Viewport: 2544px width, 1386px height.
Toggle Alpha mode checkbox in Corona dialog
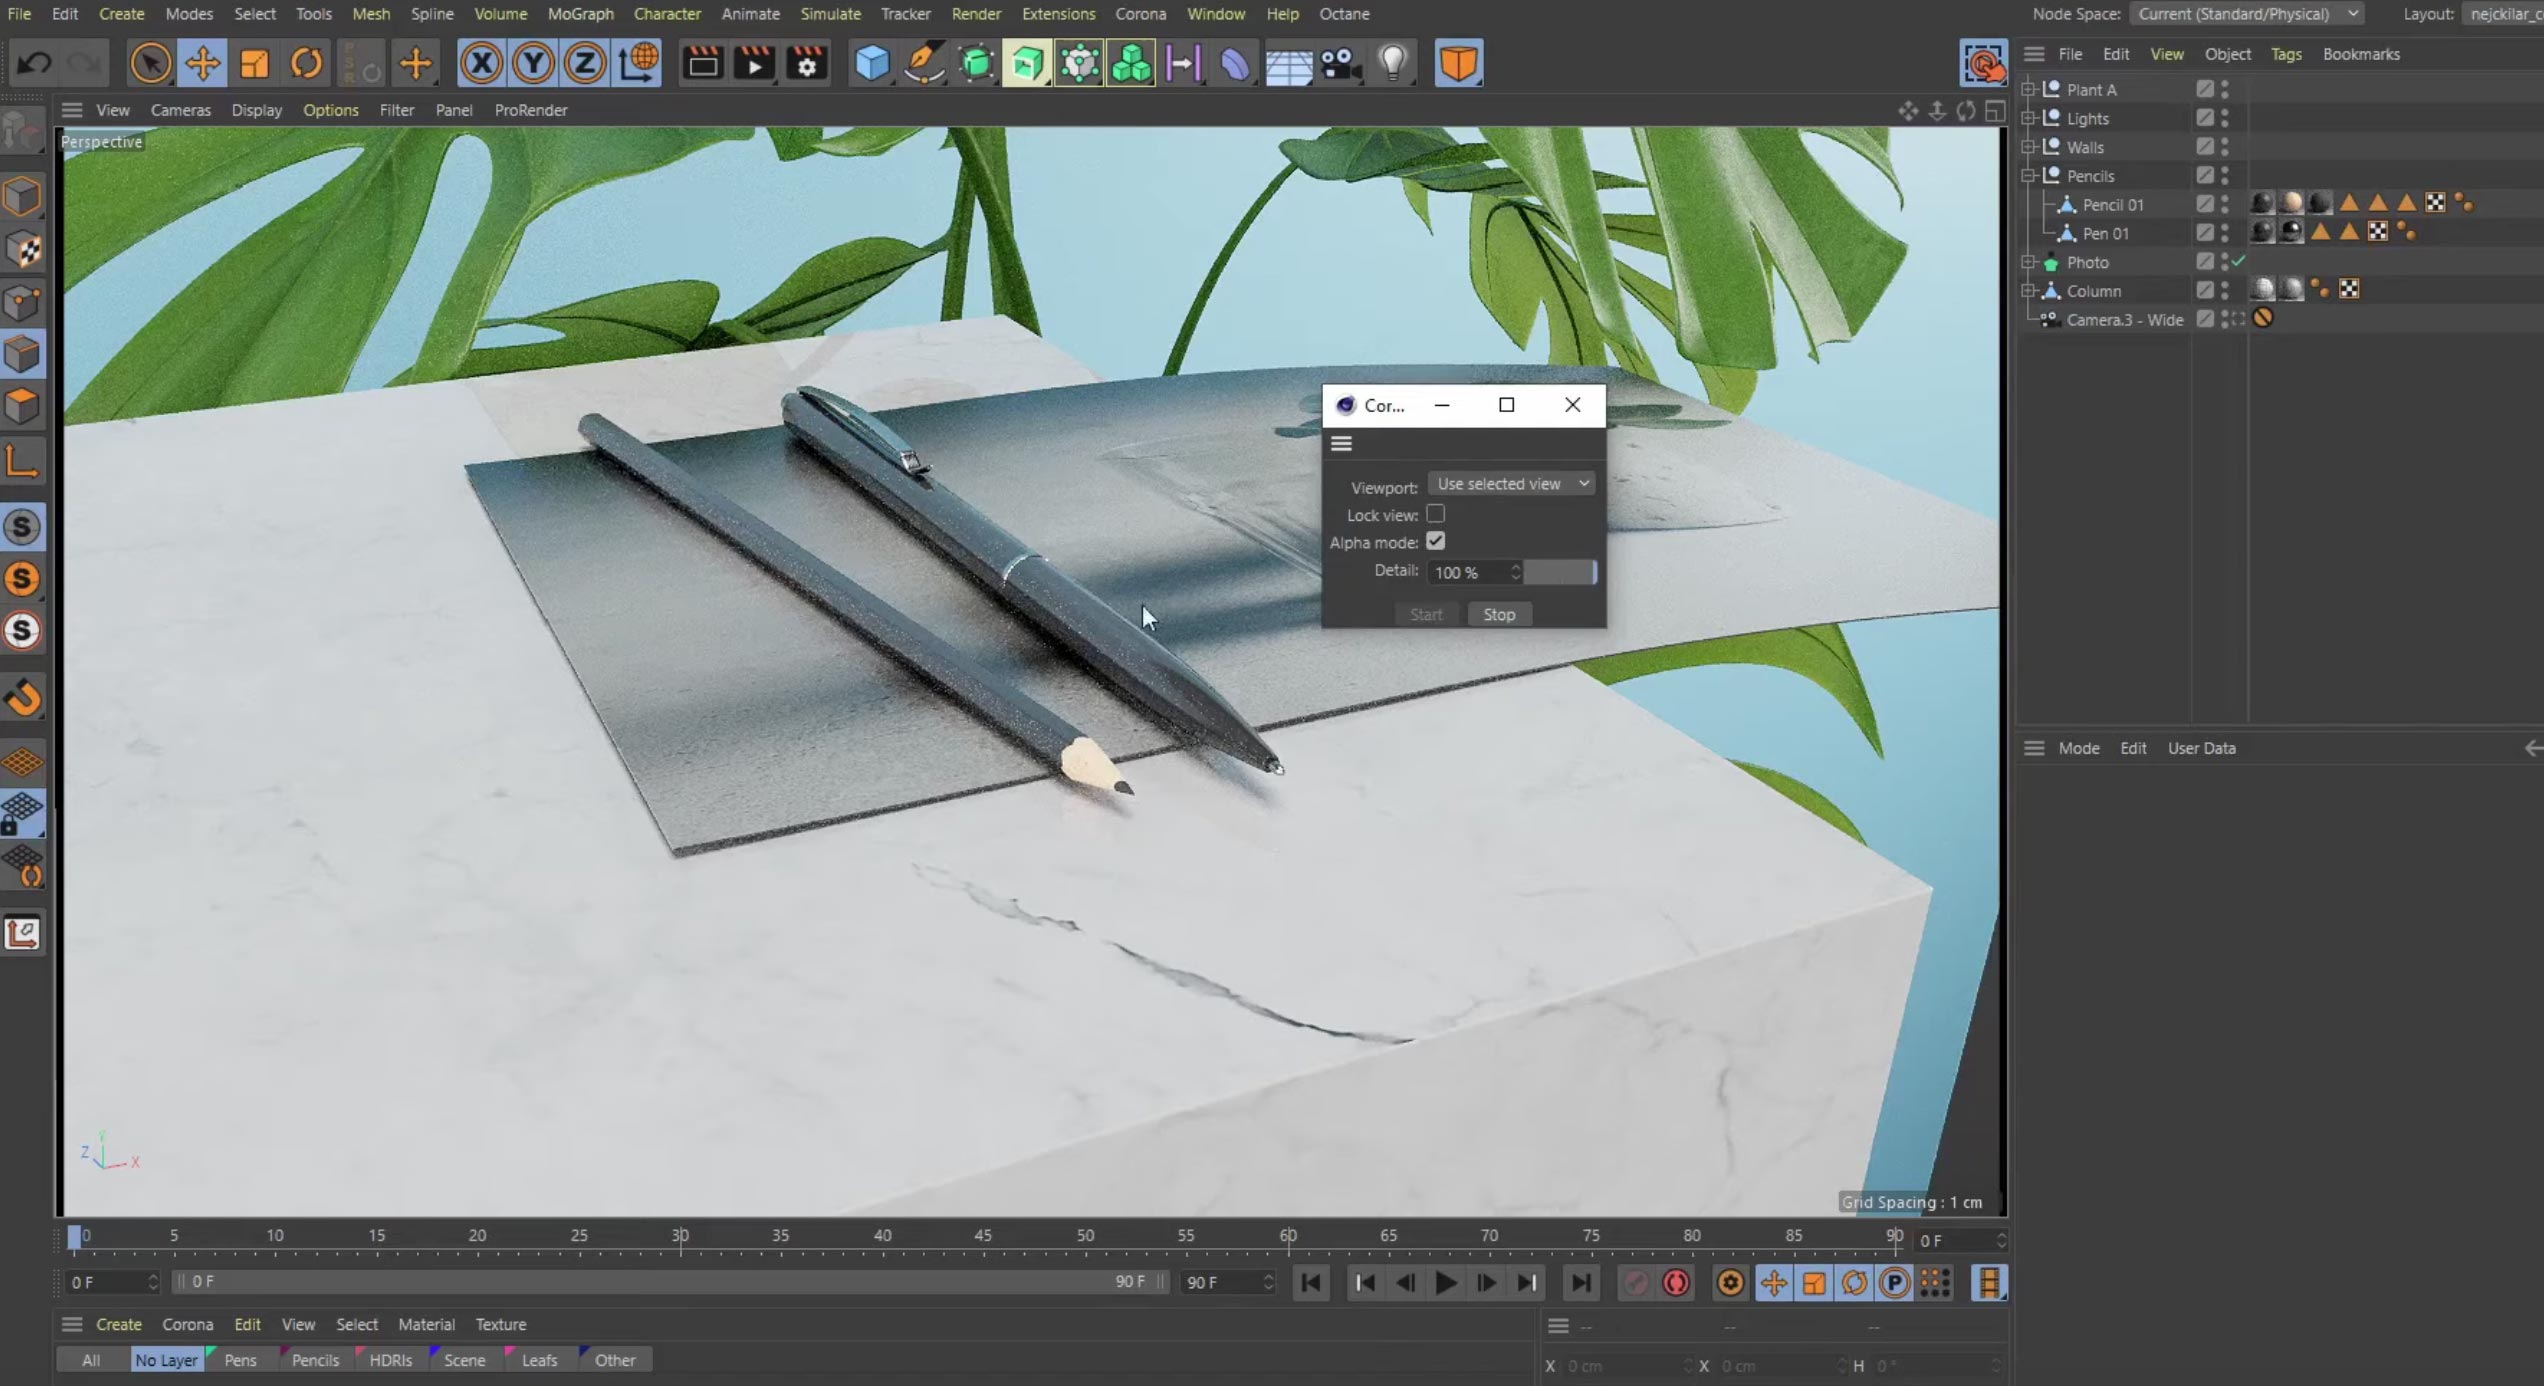[1437, 541]
